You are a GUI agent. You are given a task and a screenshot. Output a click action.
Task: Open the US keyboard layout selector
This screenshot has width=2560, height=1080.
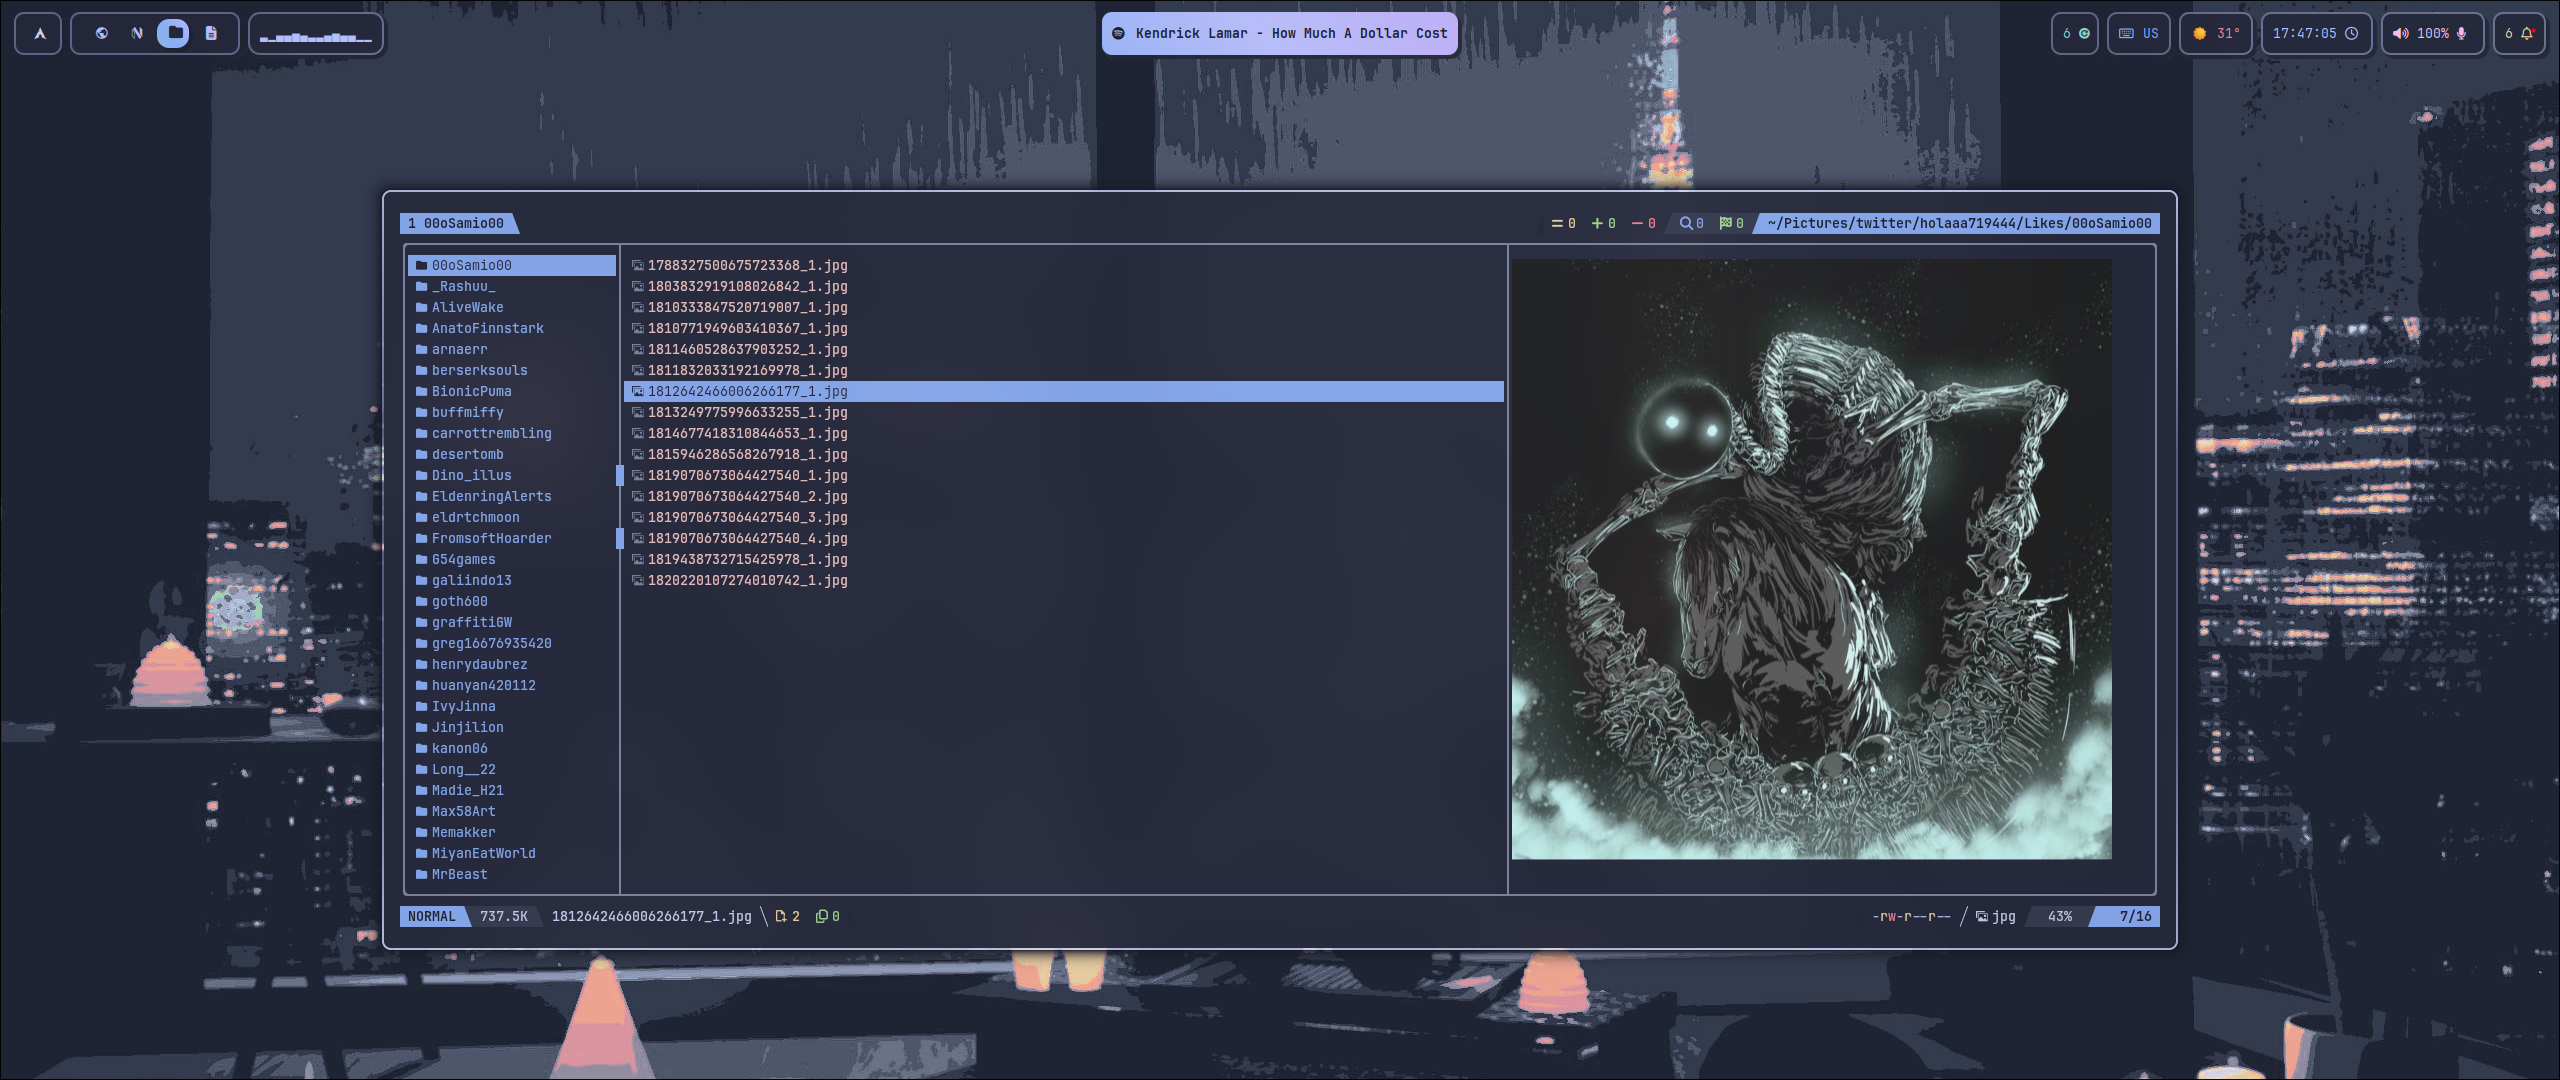coord(2140,33)
